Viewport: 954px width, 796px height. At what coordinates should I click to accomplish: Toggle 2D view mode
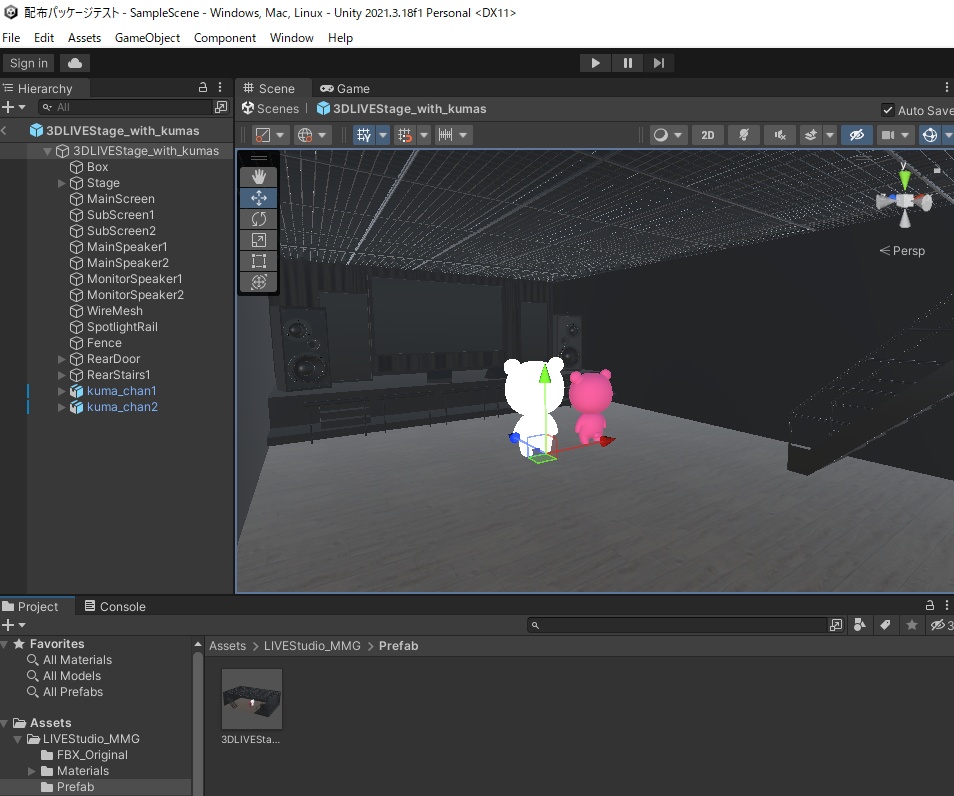click(708, 135)
